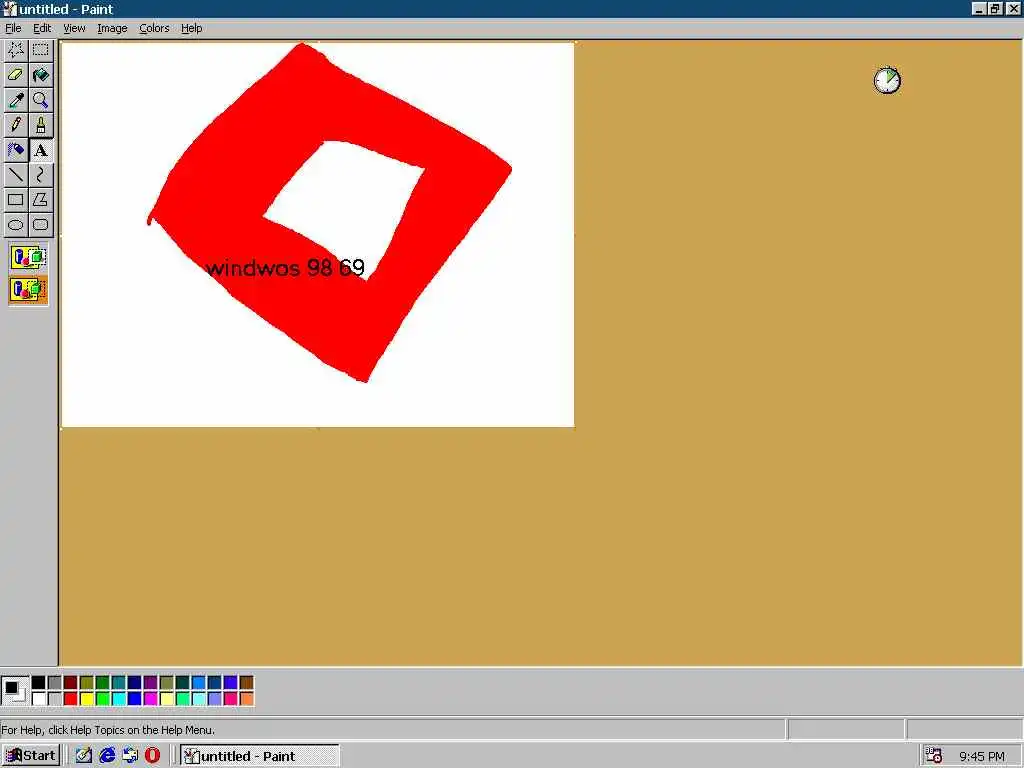Viewport: 1024px width, 768px height.
Task: Pick the black color swatch
Action: [39, 683]
